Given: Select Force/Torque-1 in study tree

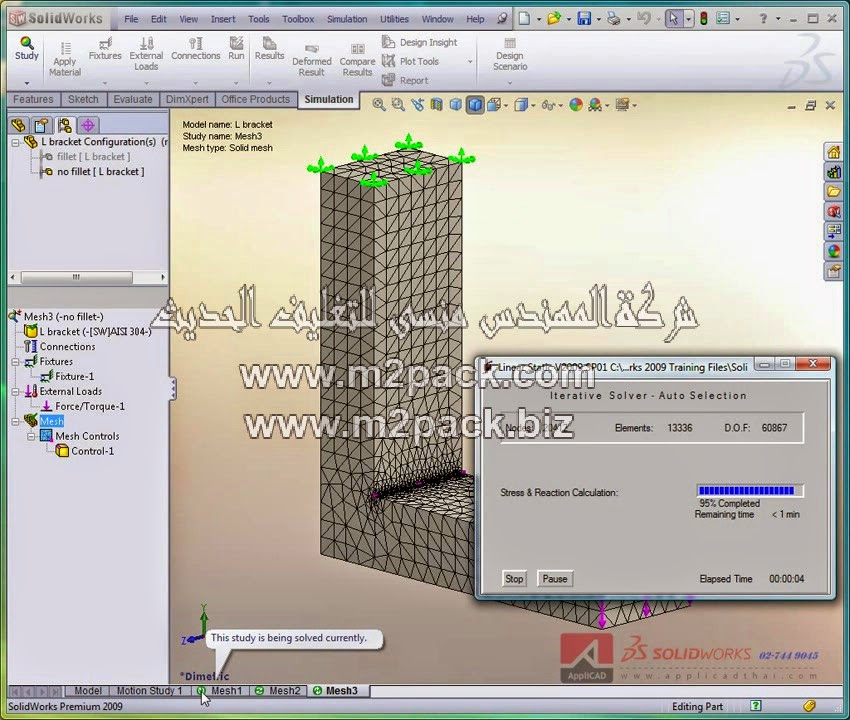Looking at the screenshot, I should 90,406.
